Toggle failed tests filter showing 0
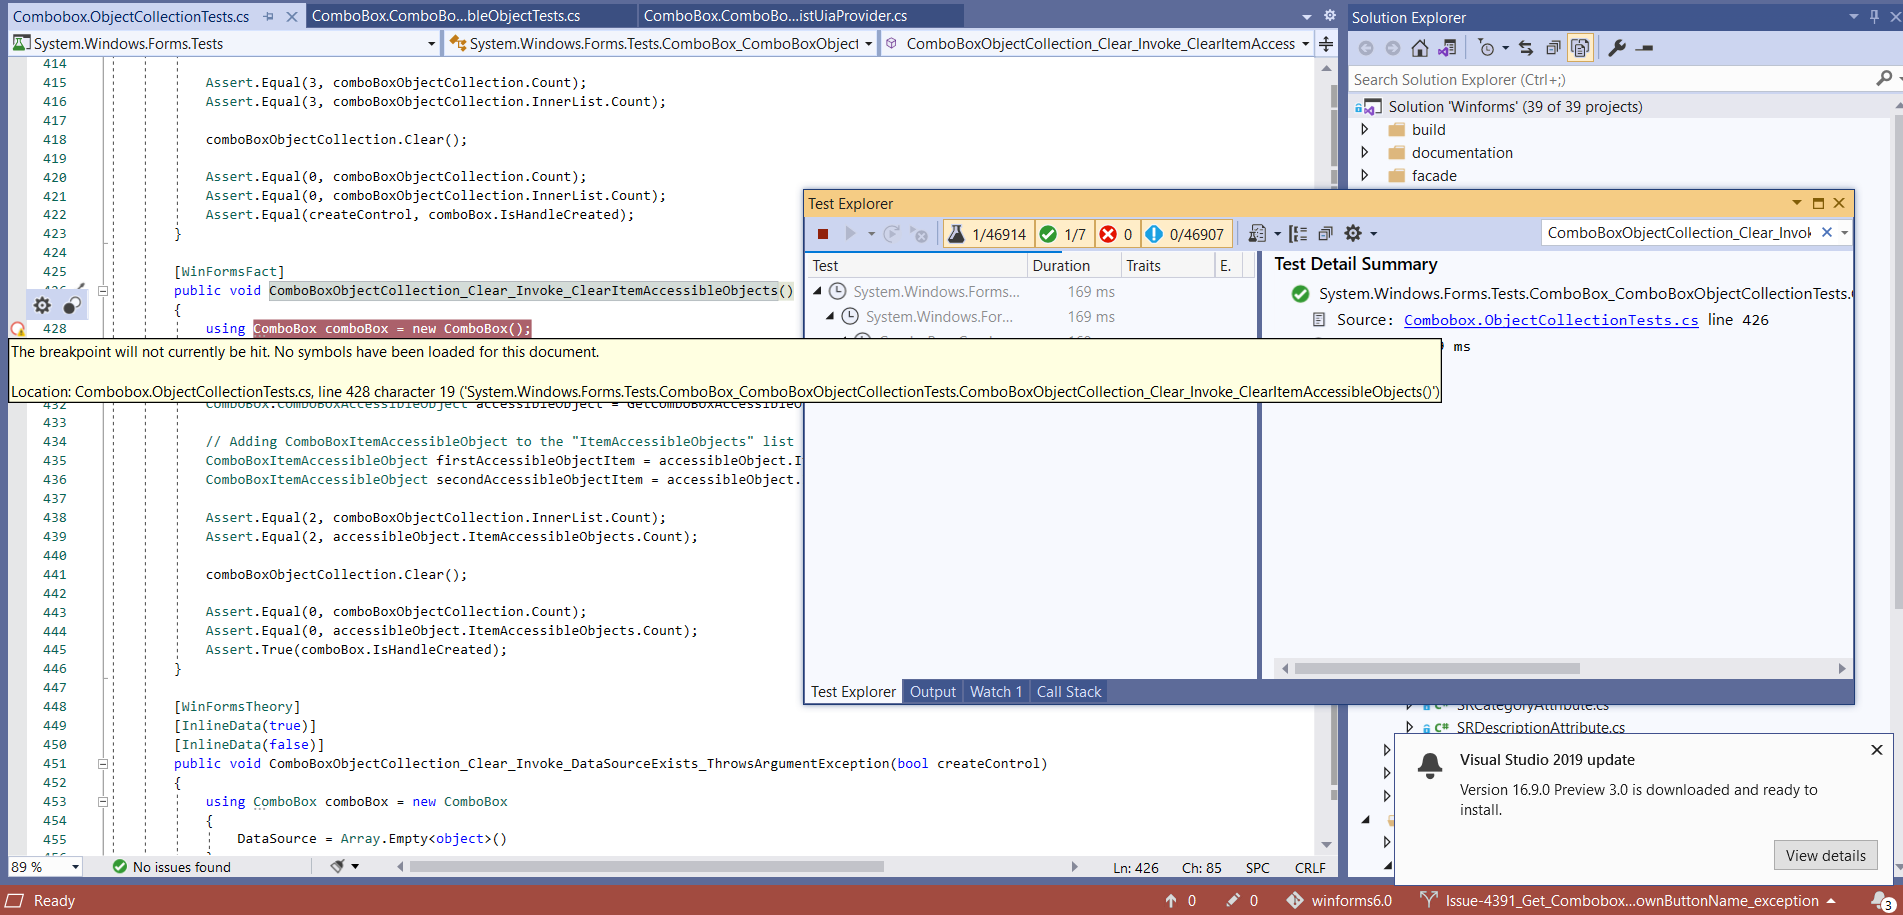The image size is (1903, 915). [1116, 234]
